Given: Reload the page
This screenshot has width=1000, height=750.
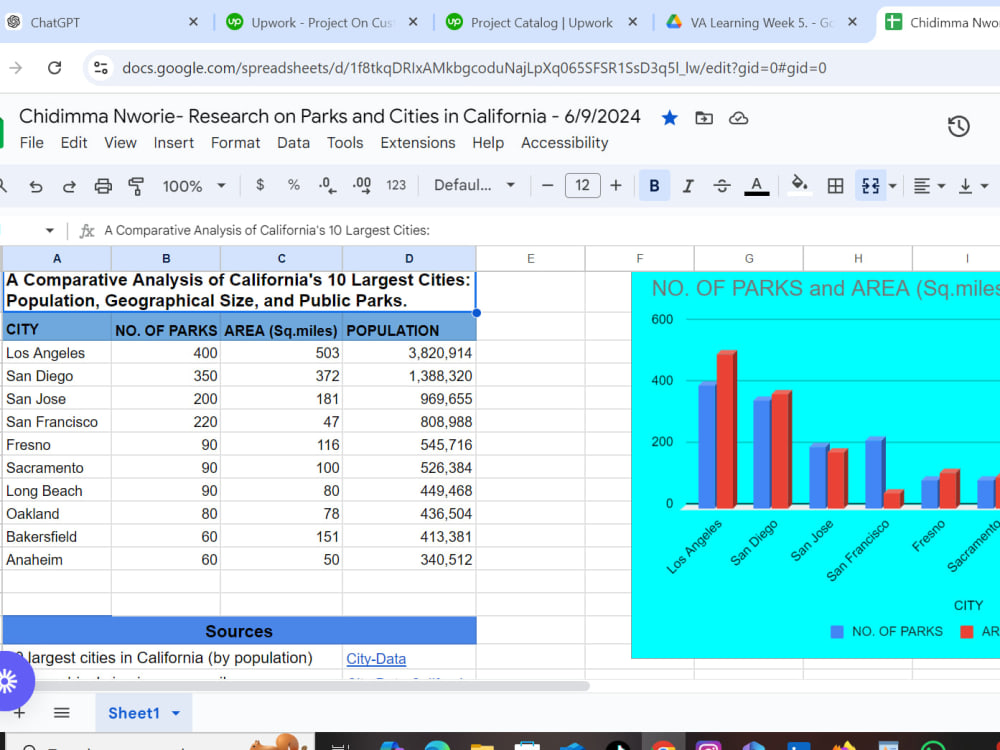Looking at the screenshot, I should point(55,68).
